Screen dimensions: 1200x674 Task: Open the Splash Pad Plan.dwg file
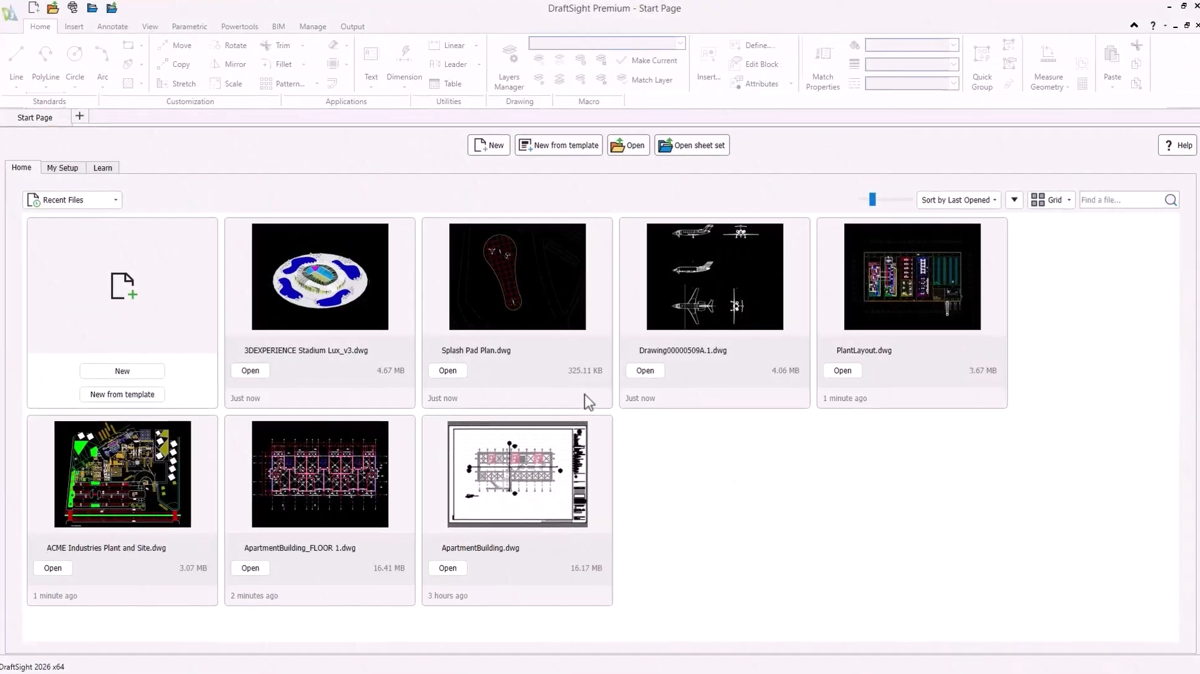pyautogui.click(x=447, y=371)
